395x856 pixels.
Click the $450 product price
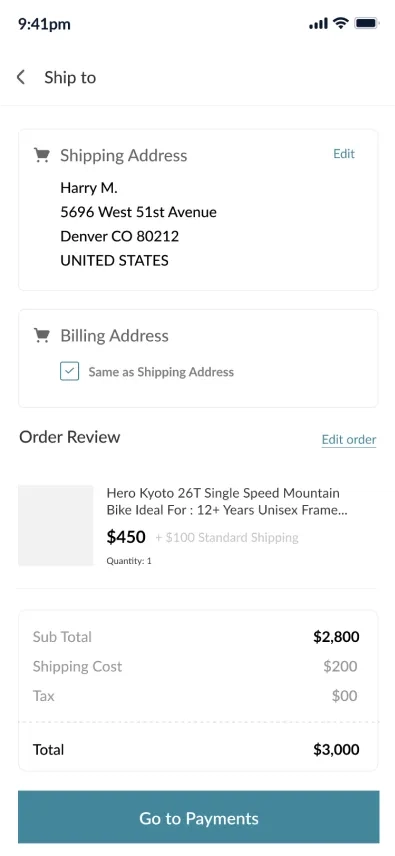(x=126, y=537)
